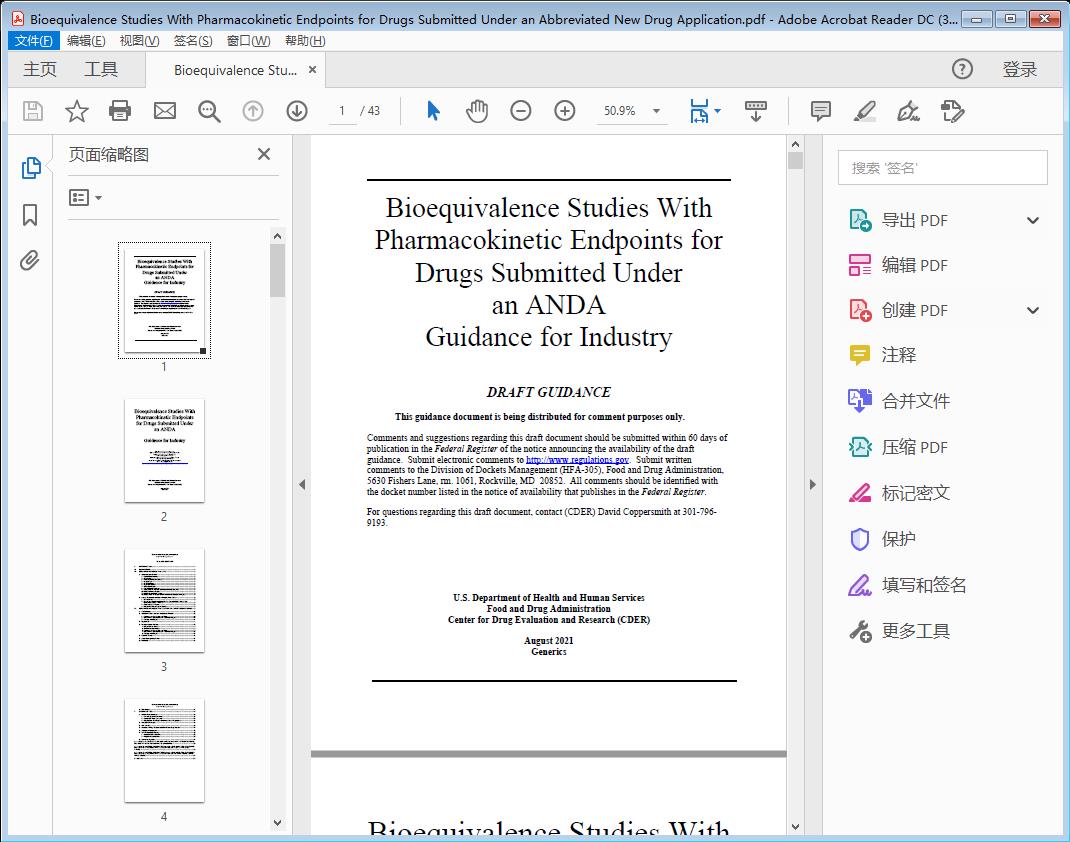This screenshot has height=842, width=1070.
Task: Click the Zoom out icon
Action: (520, 111)
